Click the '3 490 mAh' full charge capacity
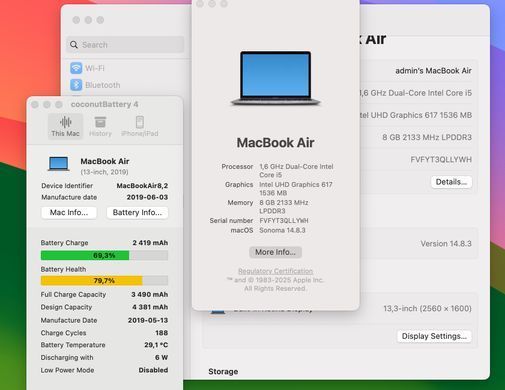 click(150, 294)
